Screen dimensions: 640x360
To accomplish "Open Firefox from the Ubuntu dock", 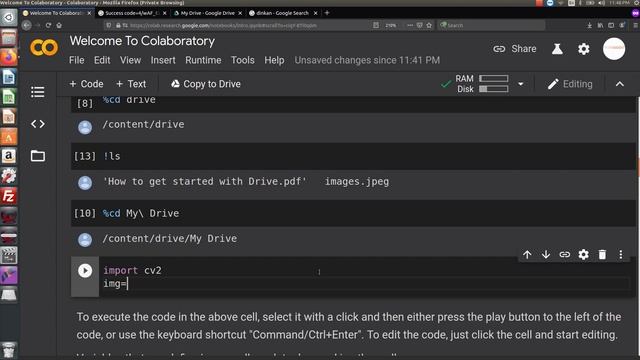I will point(9,57).
